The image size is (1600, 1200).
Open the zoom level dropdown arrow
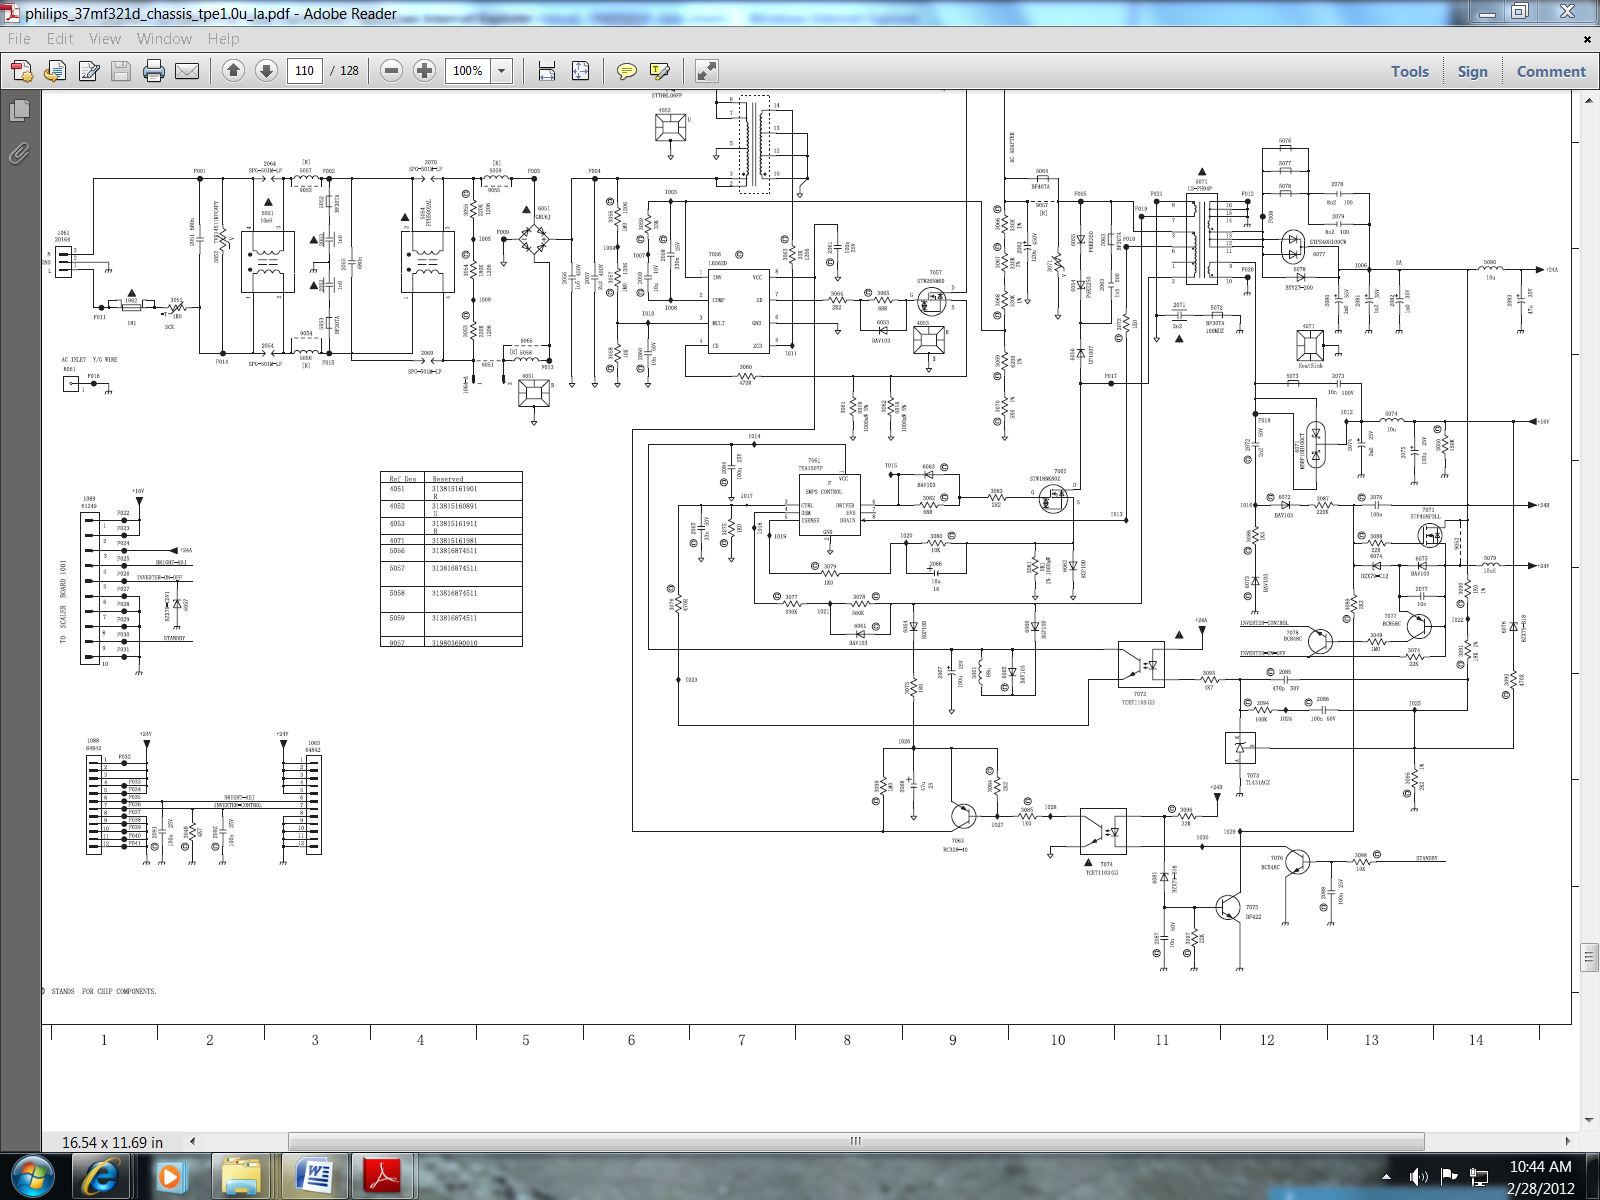click(502, 71)
